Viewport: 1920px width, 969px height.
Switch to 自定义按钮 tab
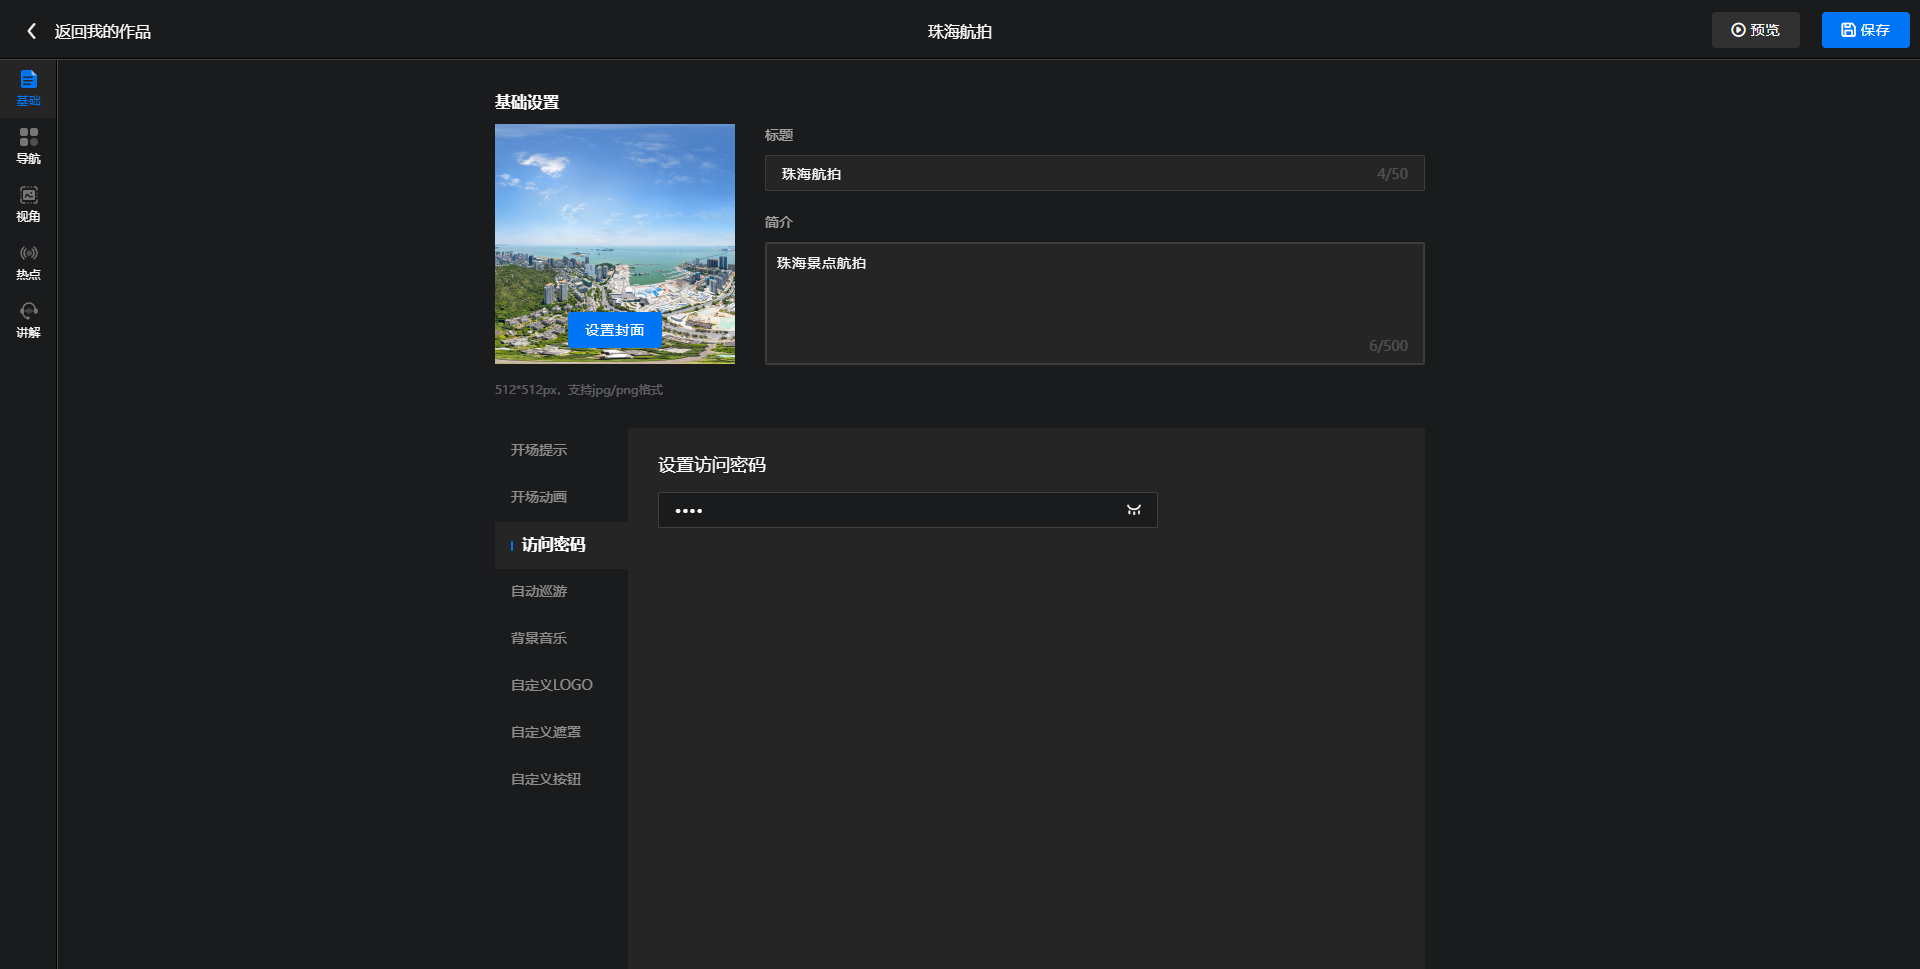click(546, 779)
